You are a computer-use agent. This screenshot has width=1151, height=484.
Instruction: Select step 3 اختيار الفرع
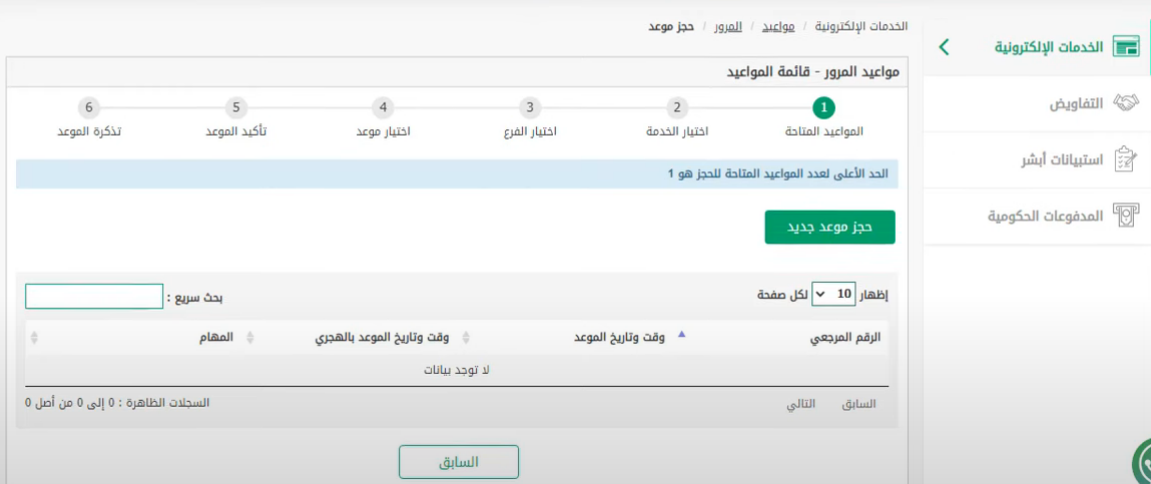529,118
